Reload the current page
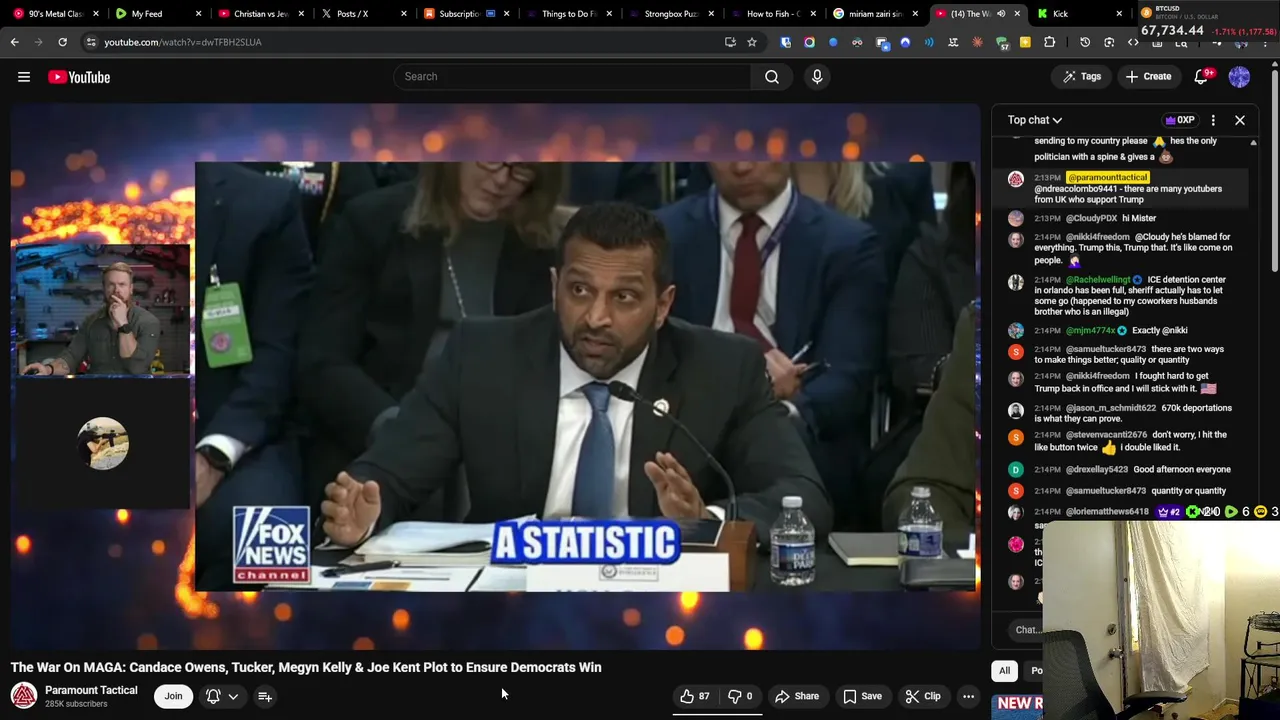 point(62,42)
